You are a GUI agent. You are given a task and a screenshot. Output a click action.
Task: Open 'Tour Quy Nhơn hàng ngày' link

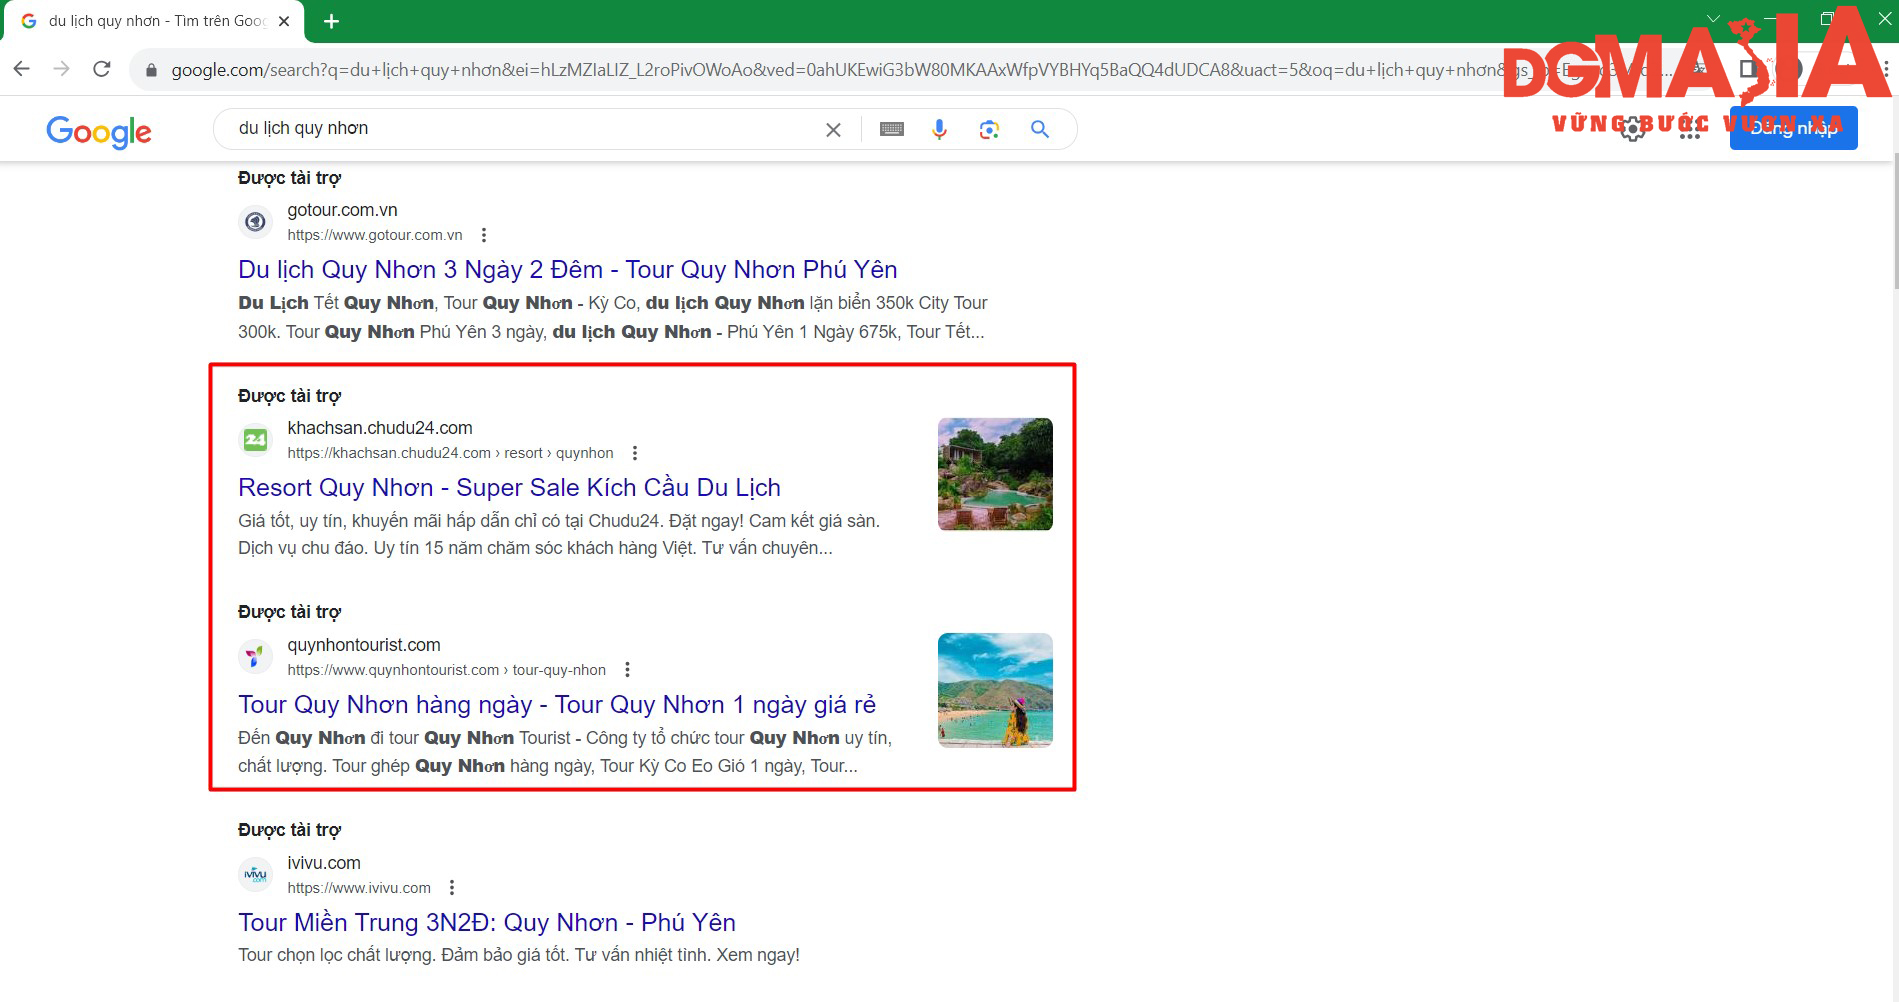(557, 705)
